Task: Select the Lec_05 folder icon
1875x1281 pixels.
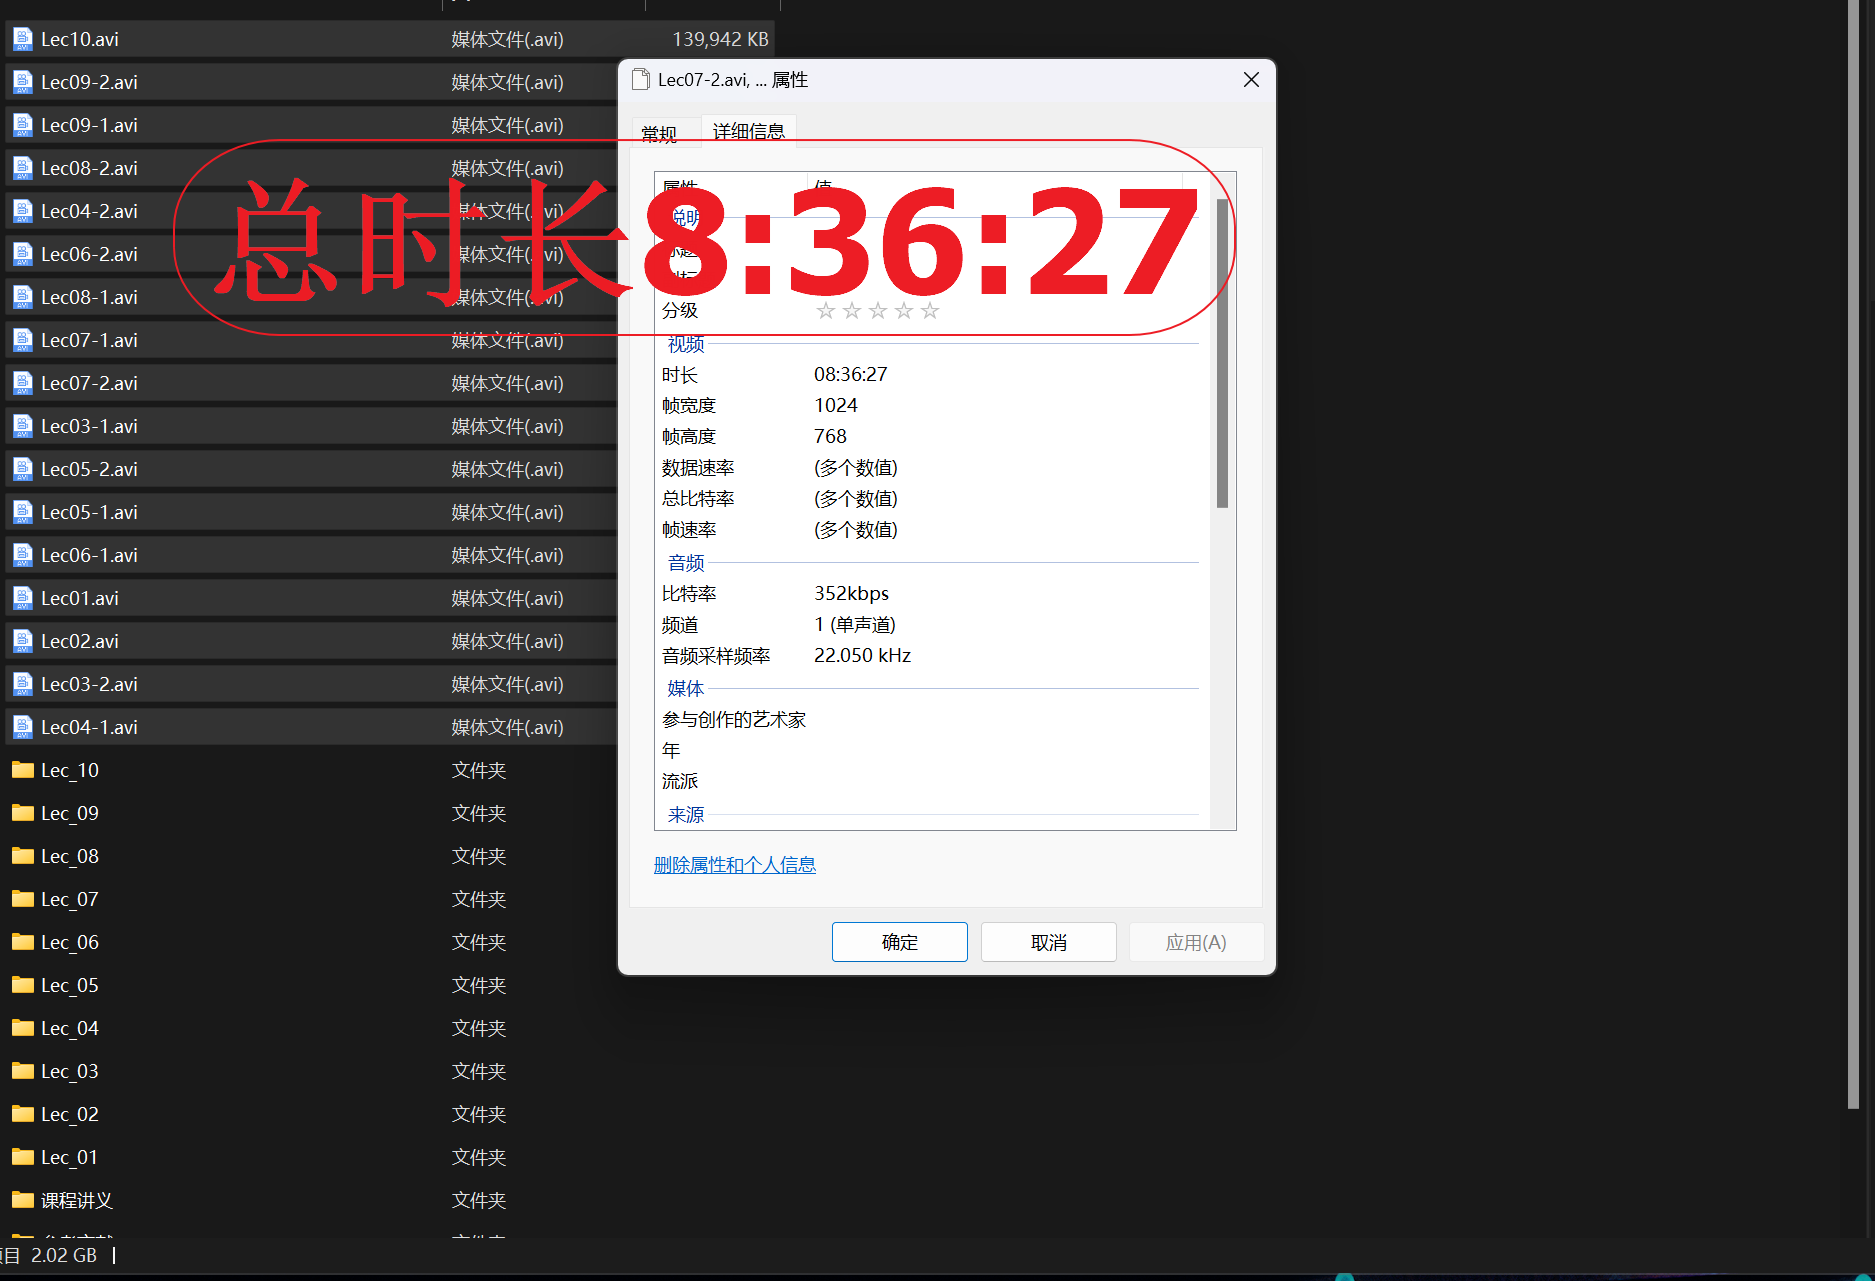Action: click(x=22, y=985)
